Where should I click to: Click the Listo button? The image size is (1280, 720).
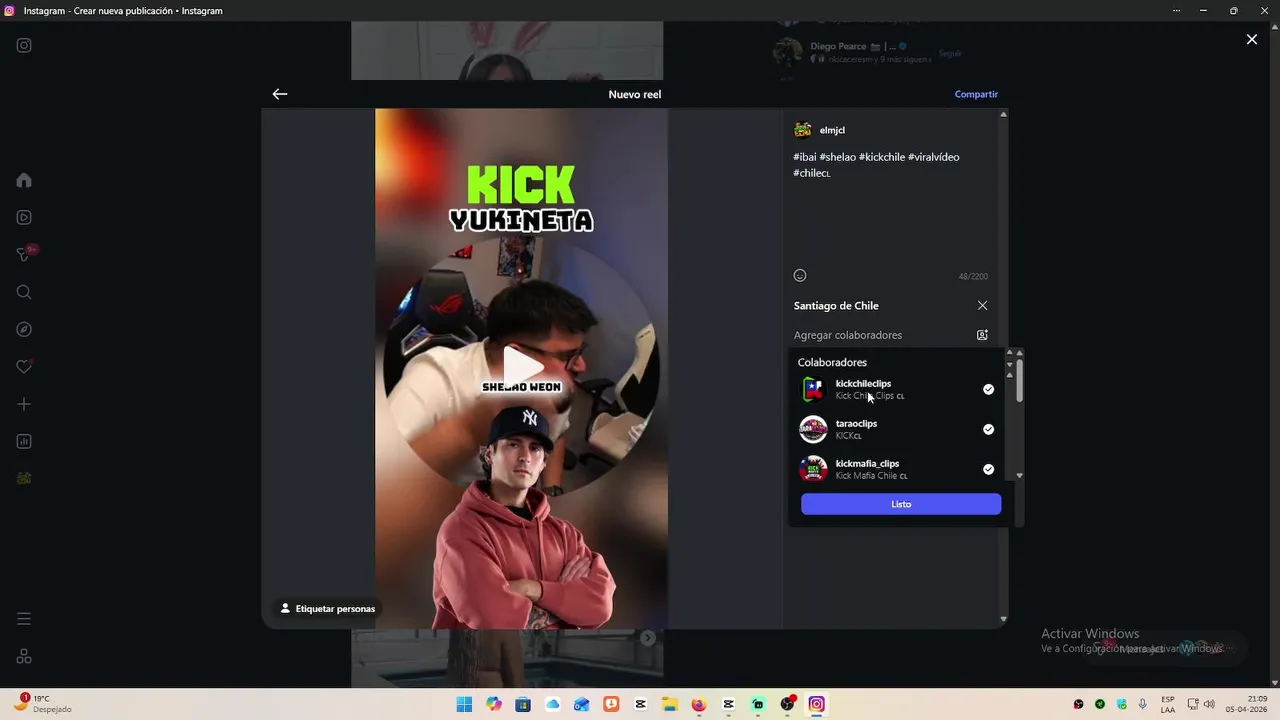901,504
